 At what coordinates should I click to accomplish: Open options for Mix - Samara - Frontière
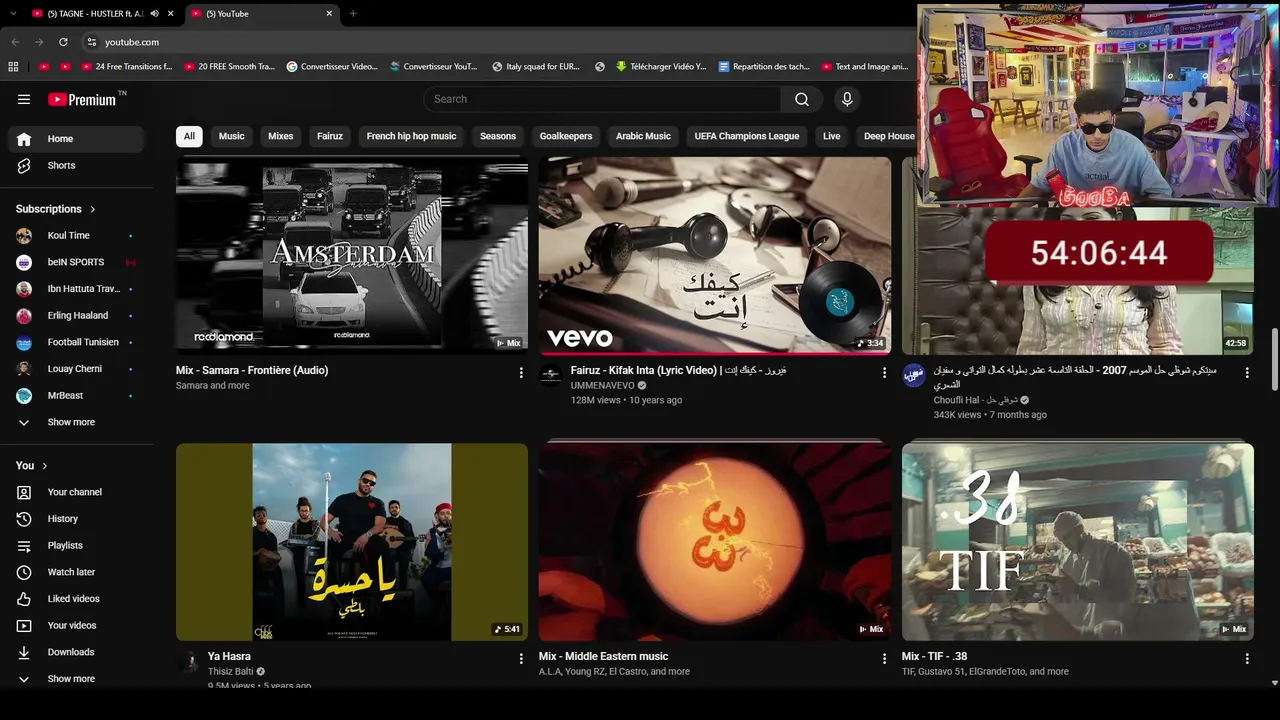(x=521, y=372)
